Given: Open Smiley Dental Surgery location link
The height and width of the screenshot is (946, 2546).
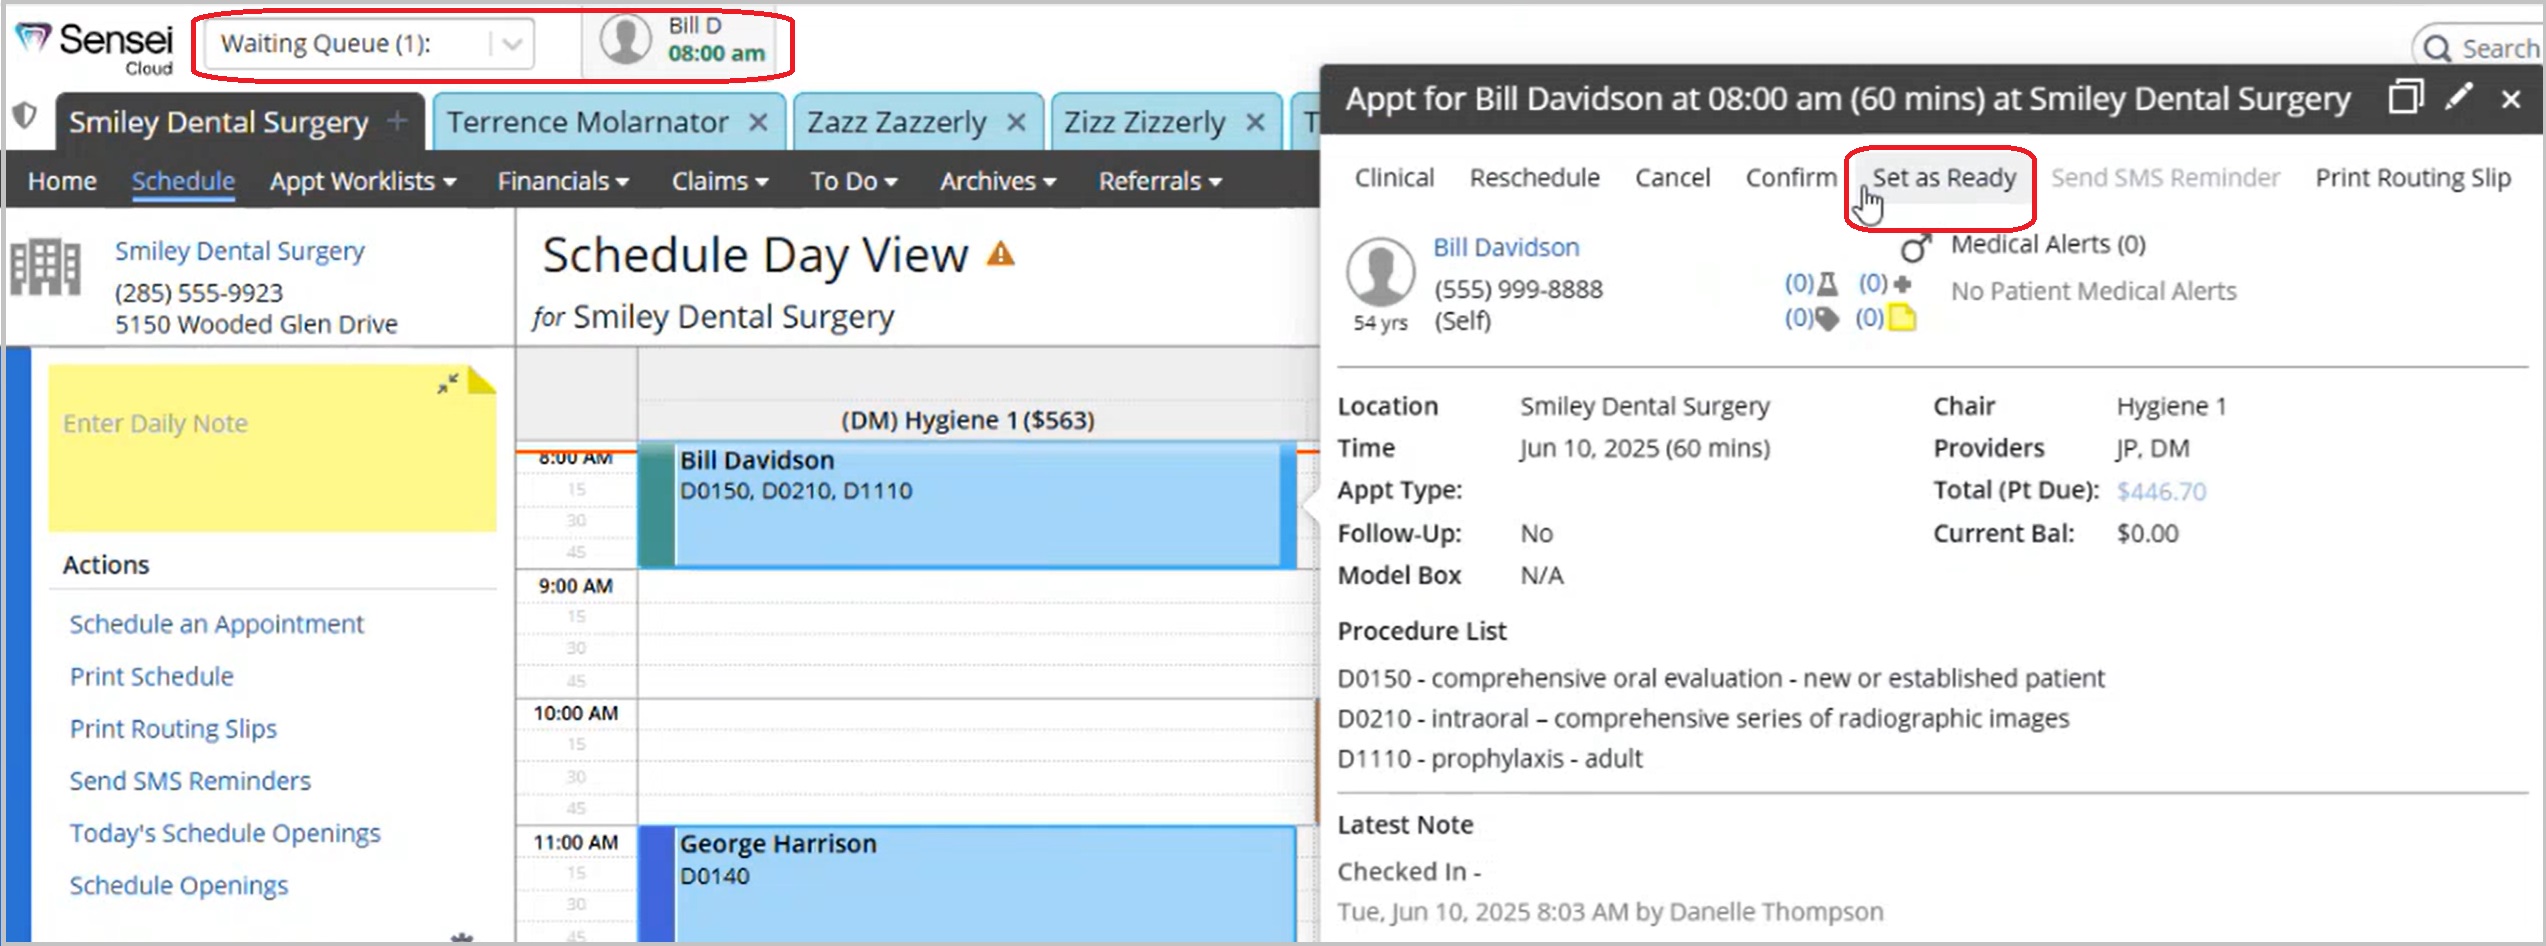Looking at the screenshot, I should pos(239,251).
